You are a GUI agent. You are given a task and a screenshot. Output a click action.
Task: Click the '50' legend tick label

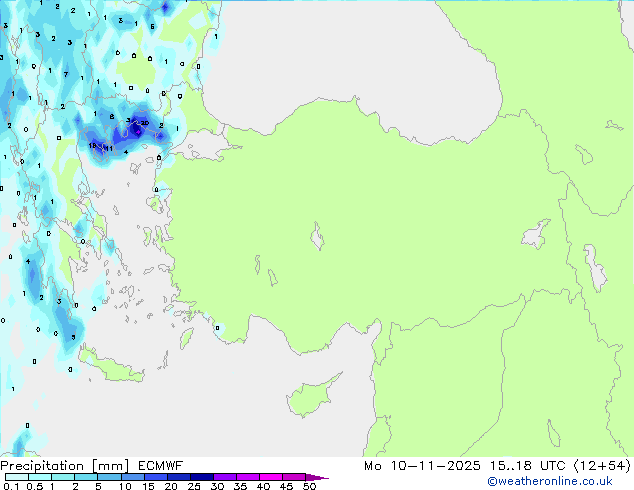click(x=309, y=486)
